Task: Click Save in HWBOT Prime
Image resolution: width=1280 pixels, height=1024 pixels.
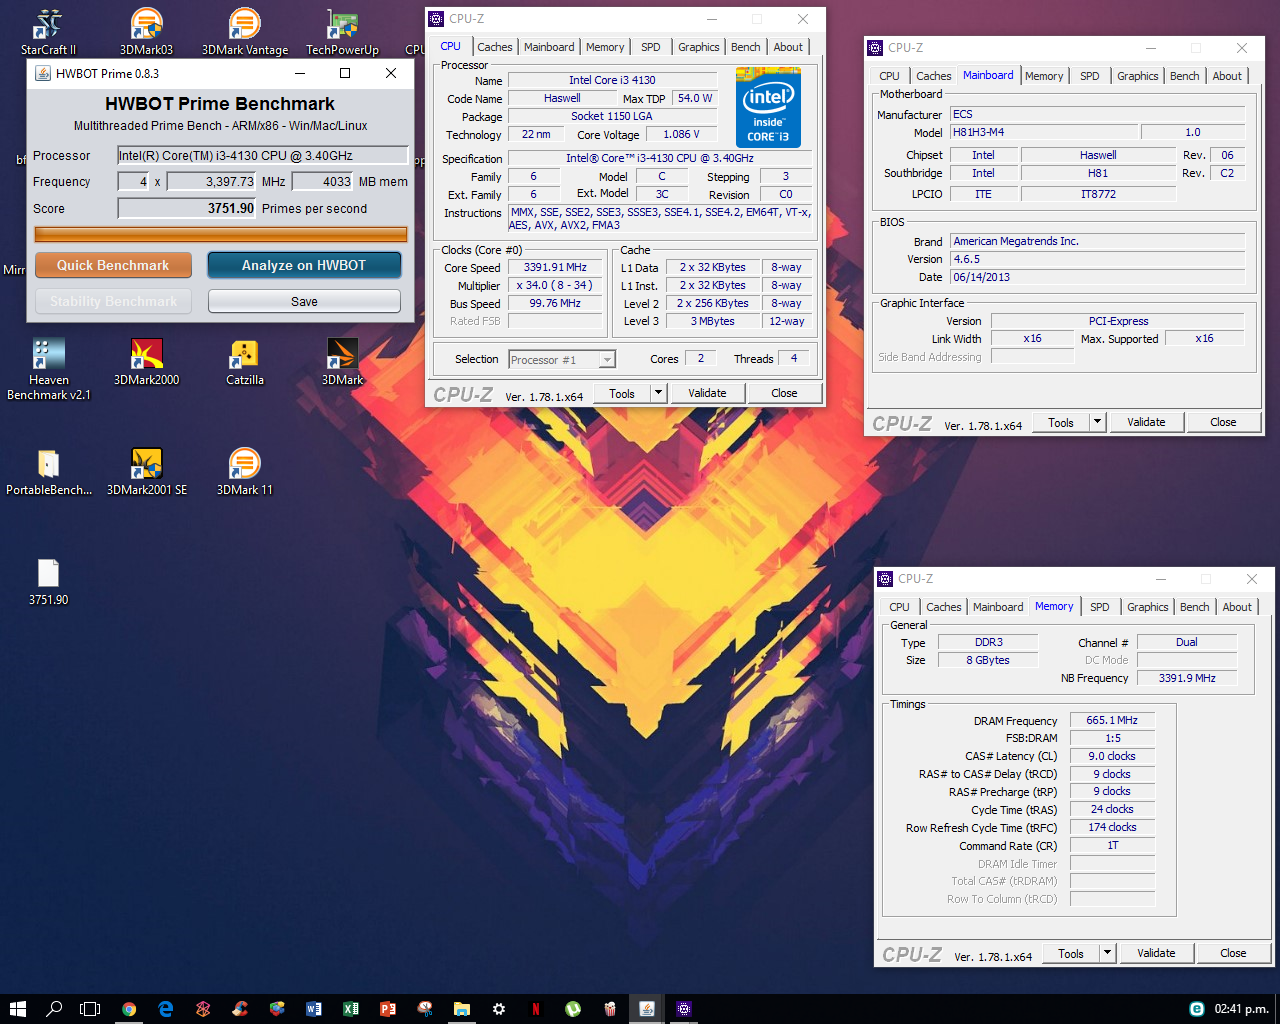Action: (x=304, y=301)
